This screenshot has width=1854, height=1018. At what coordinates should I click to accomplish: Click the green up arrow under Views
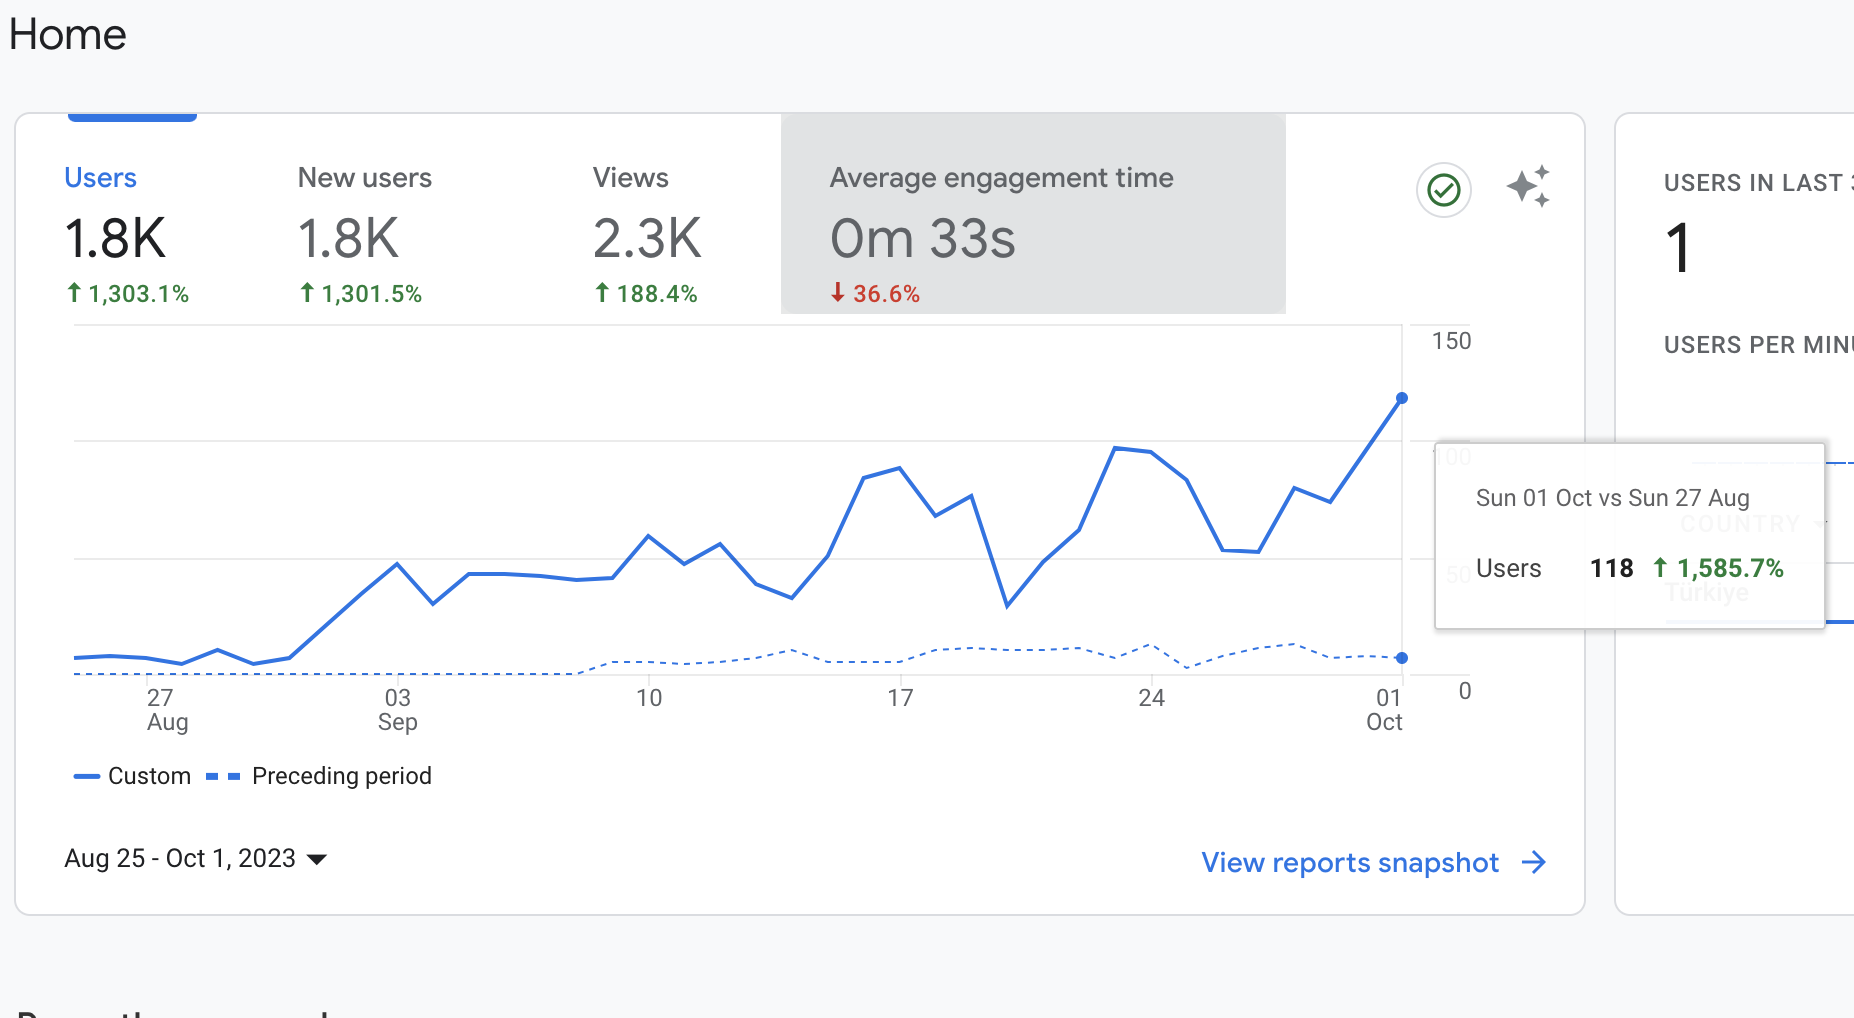pos(602,292)
